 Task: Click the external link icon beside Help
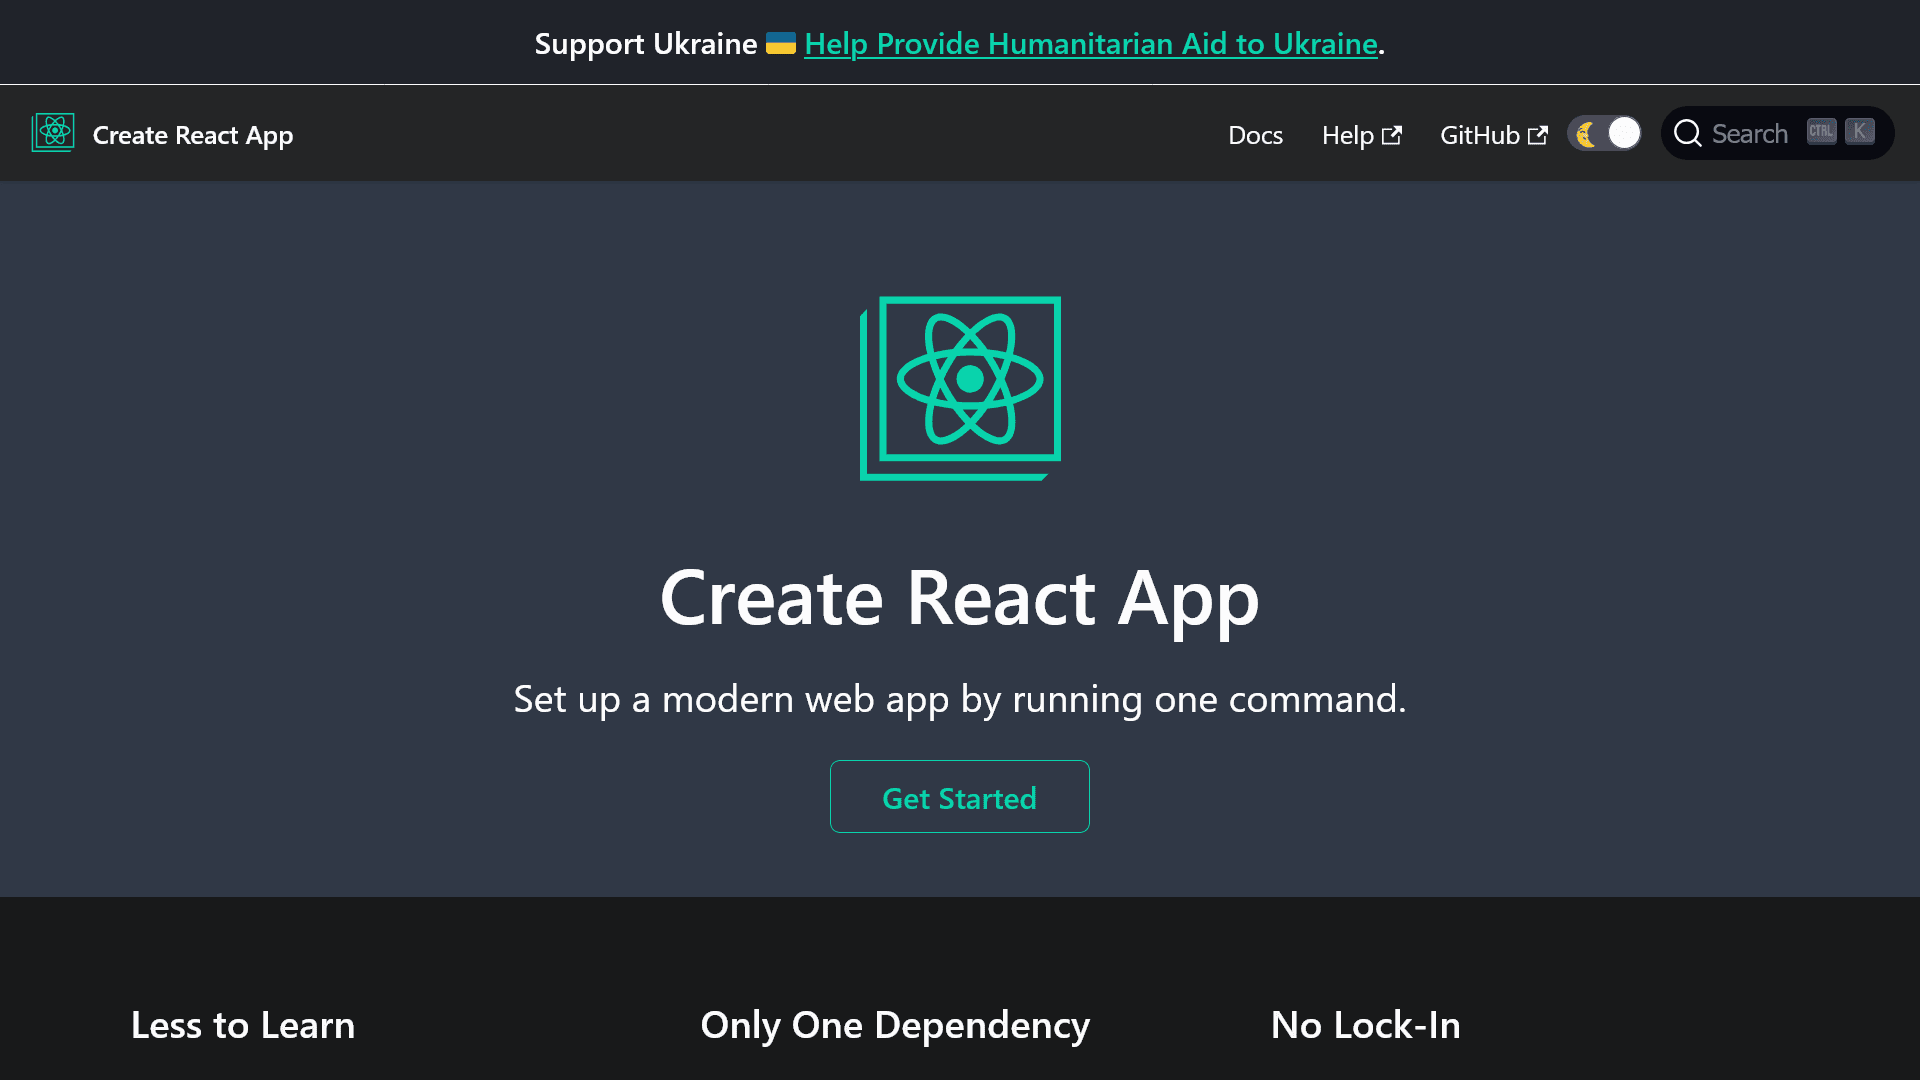1392,135
